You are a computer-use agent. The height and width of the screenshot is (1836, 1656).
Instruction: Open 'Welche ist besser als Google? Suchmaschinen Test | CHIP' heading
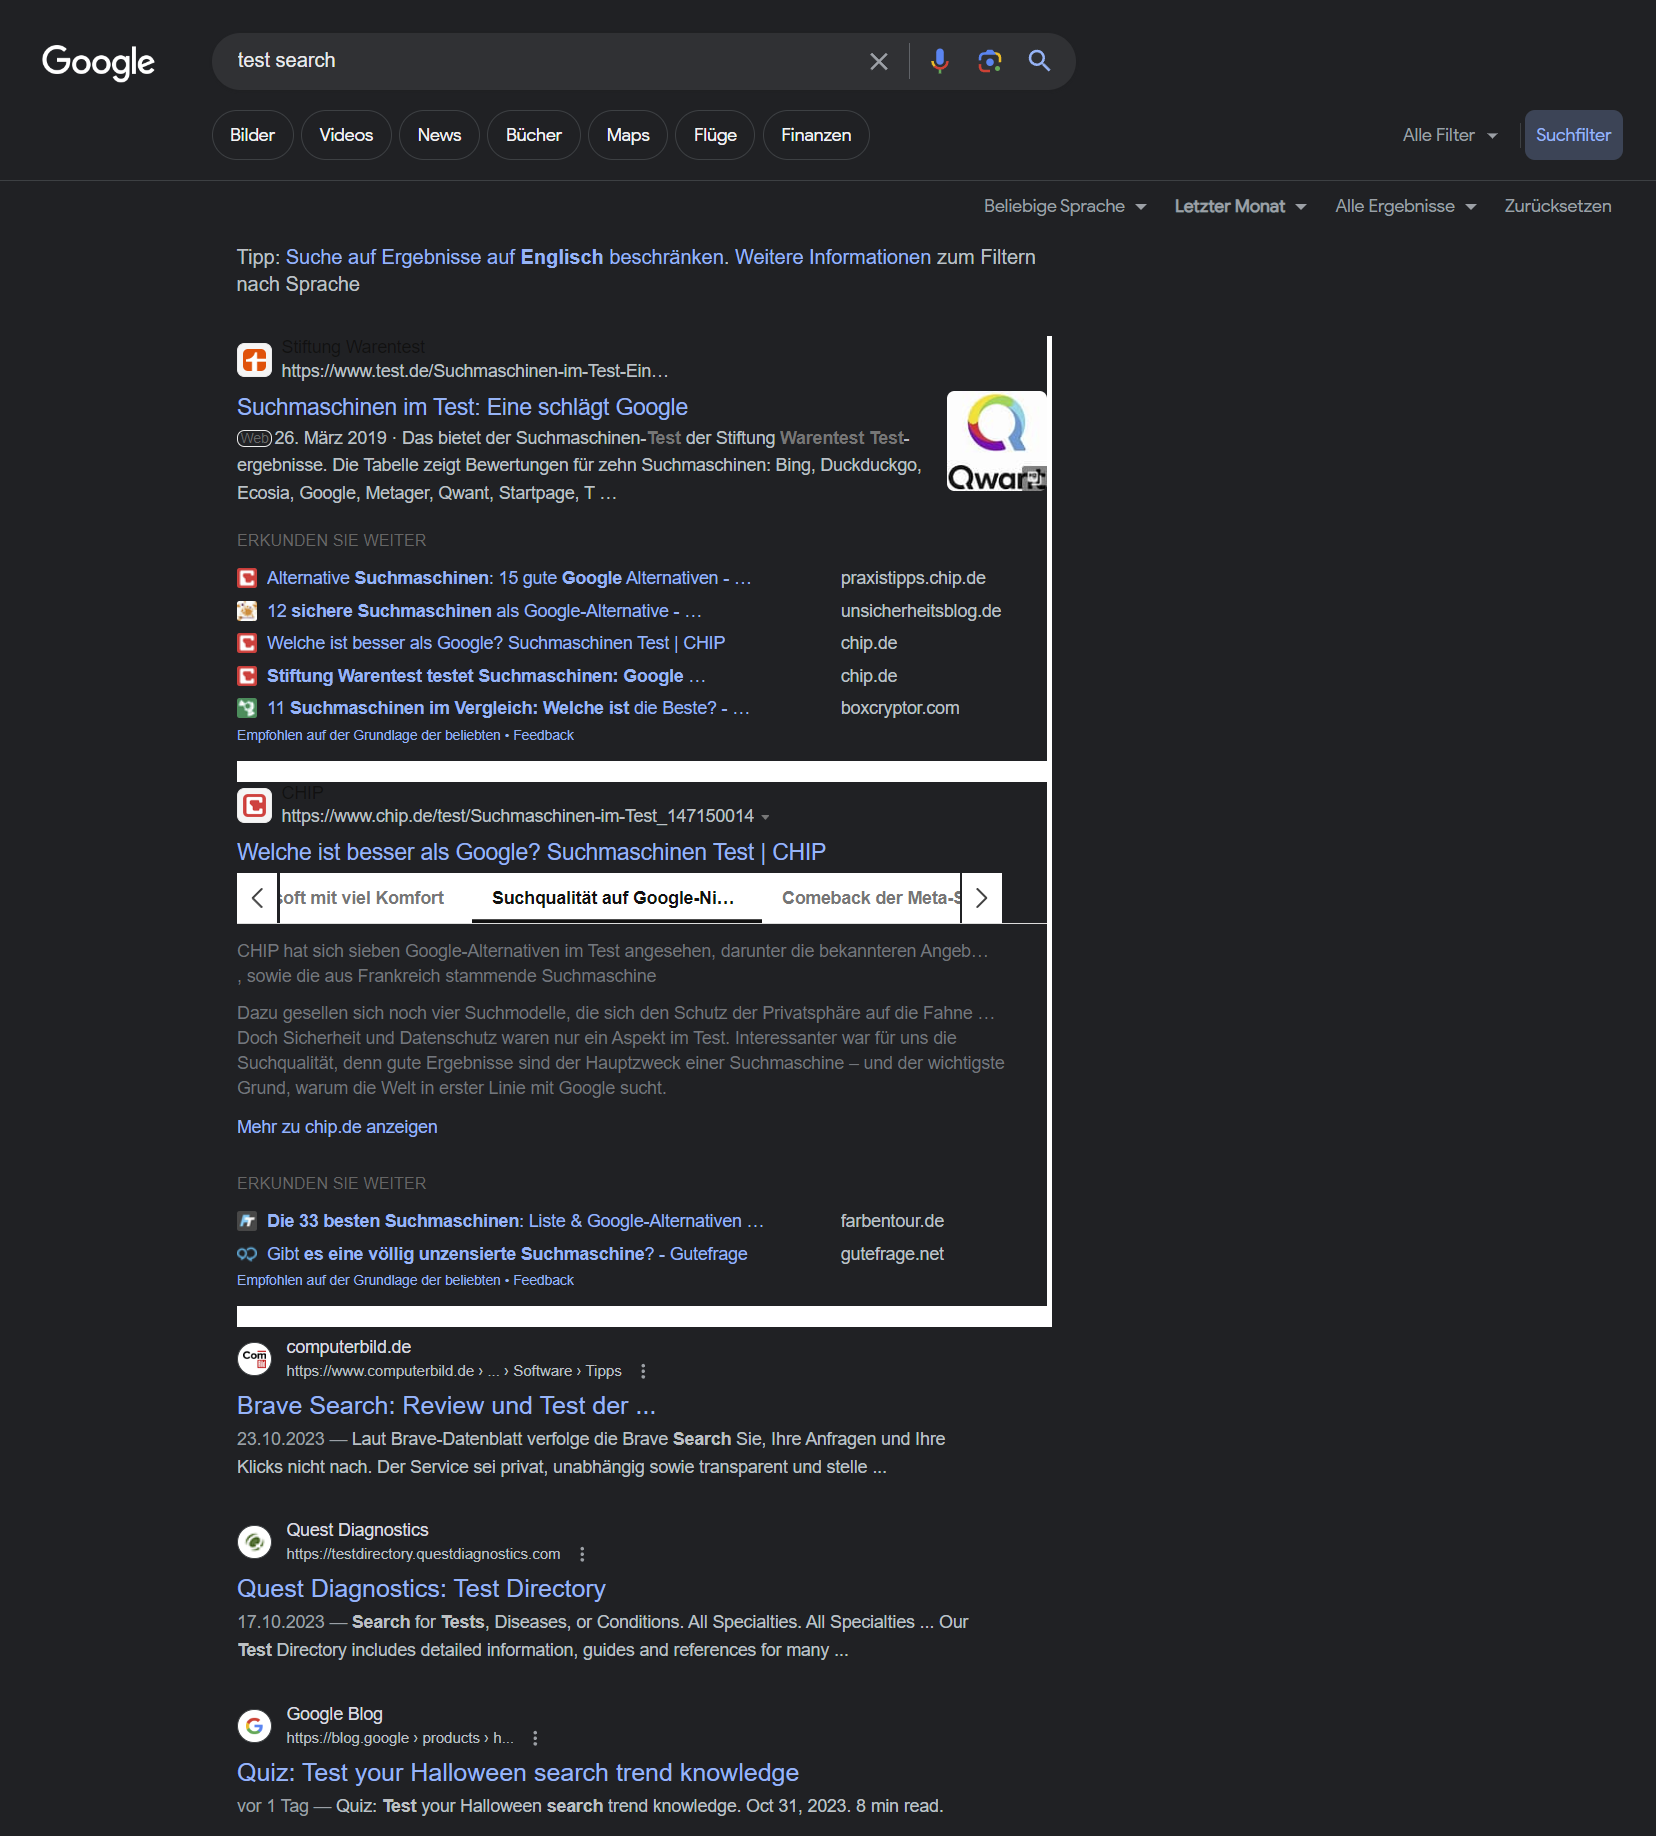(531, 852)
